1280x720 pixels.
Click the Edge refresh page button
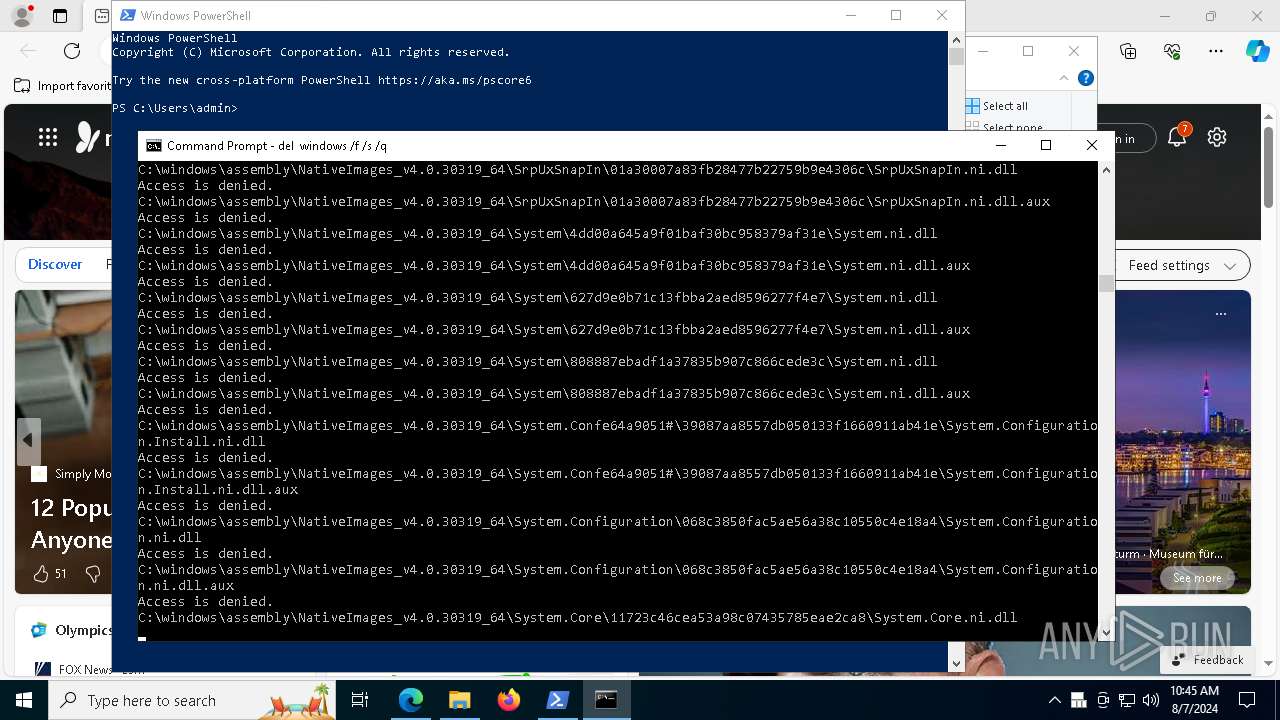(x=72, y=51)
